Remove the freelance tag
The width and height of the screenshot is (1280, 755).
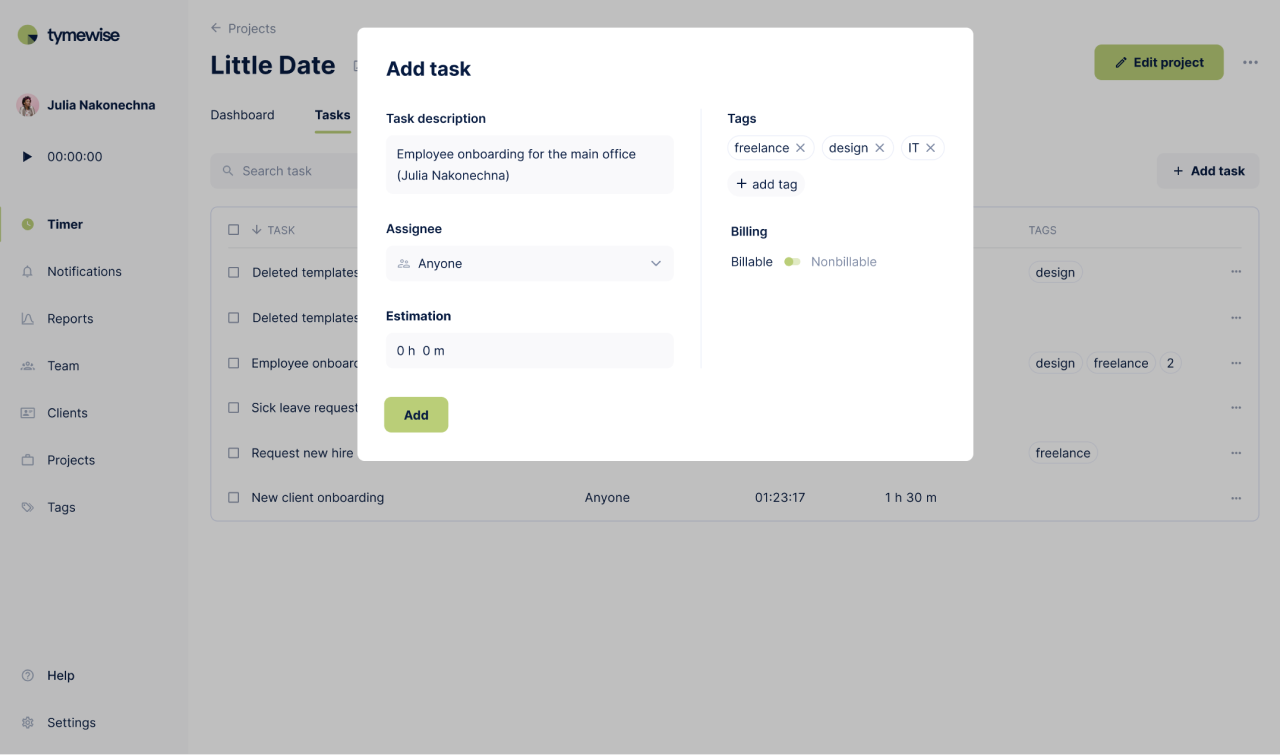click(x=800, y=148)
